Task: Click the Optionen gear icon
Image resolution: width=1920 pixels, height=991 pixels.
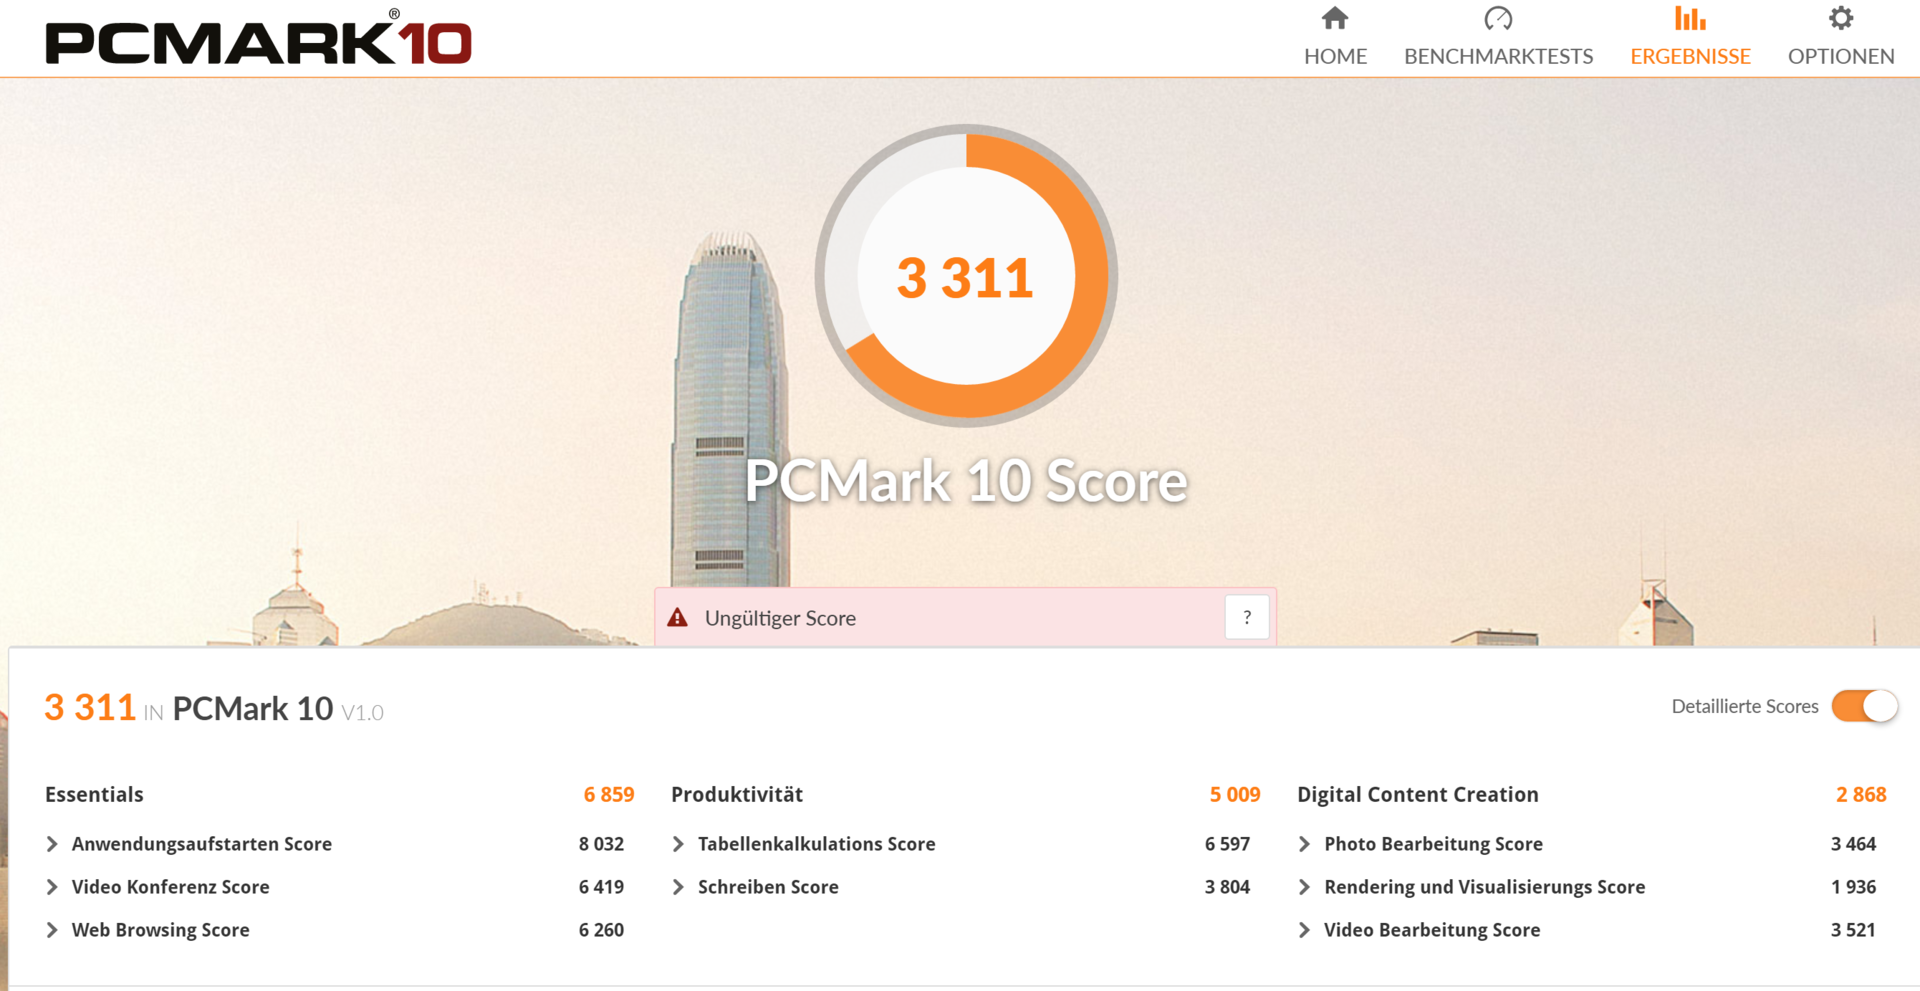Action: tap(1841, 18)
